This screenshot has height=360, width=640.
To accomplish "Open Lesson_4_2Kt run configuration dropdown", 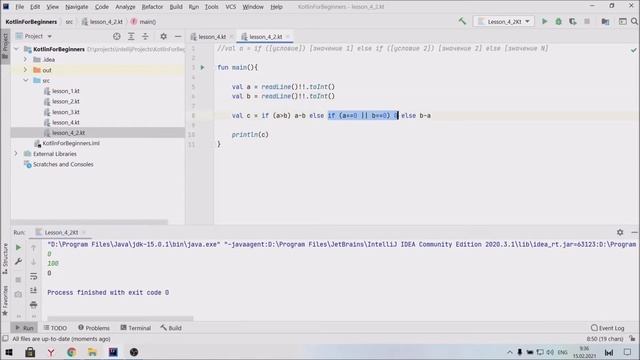I will [x=504, y=21].
